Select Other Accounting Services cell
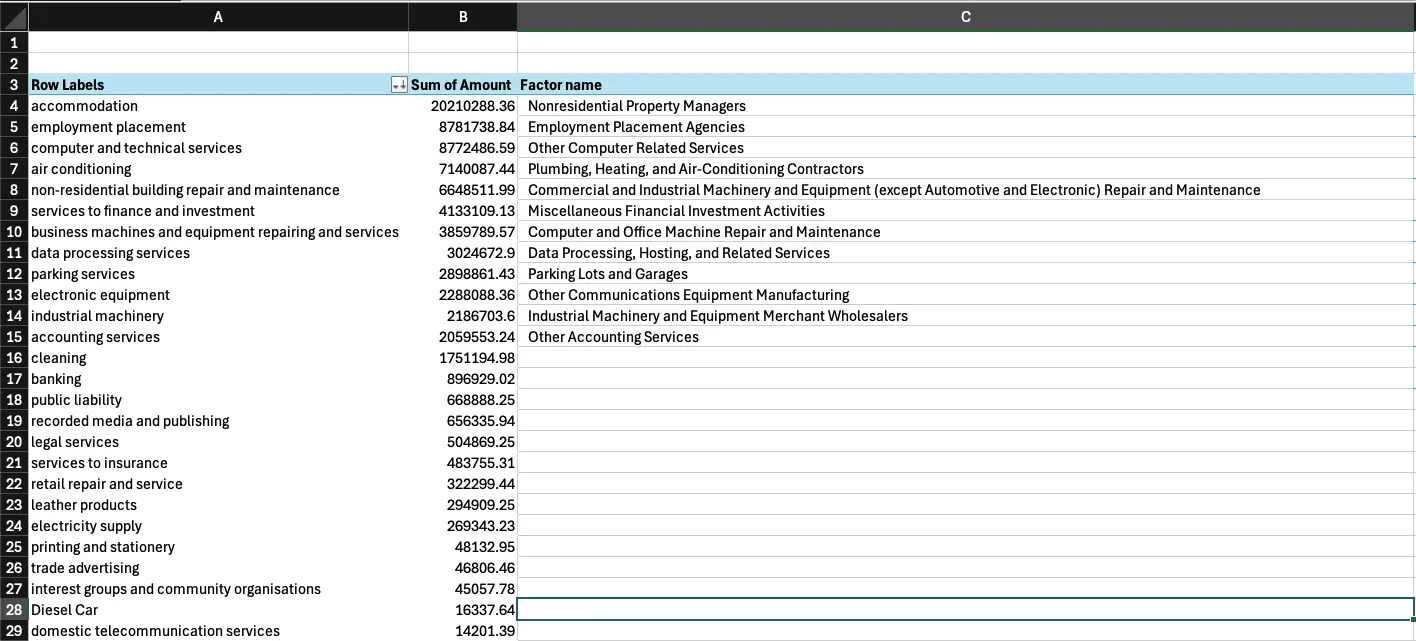Screen dimensions: 1416x641 pos(966,337)
